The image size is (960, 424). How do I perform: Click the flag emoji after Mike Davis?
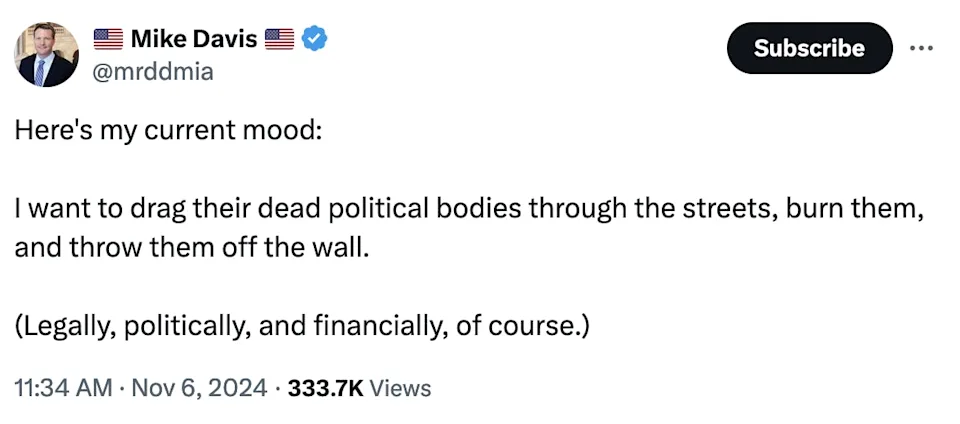(281, 39)
